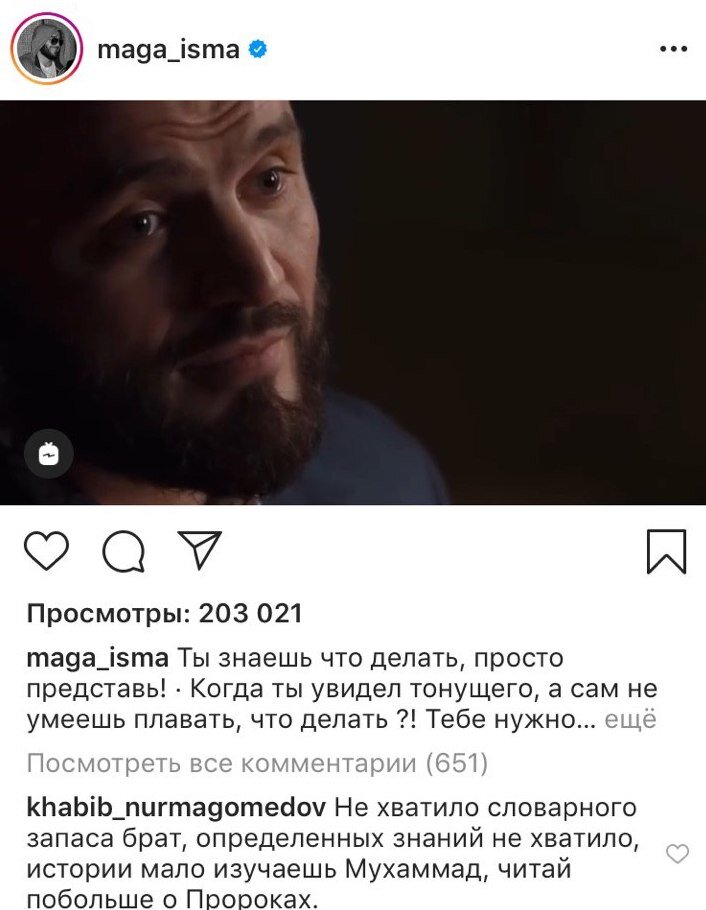Open khabib_nurmagomedov's profile from the comment
706x910 pixels.
176,808
